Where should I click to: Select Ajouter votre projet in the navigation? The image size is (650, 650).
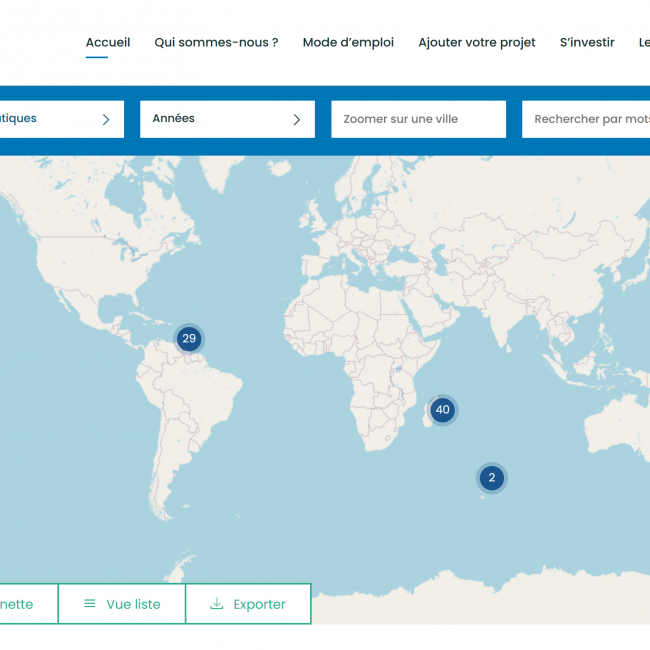(x=477, y=42)
